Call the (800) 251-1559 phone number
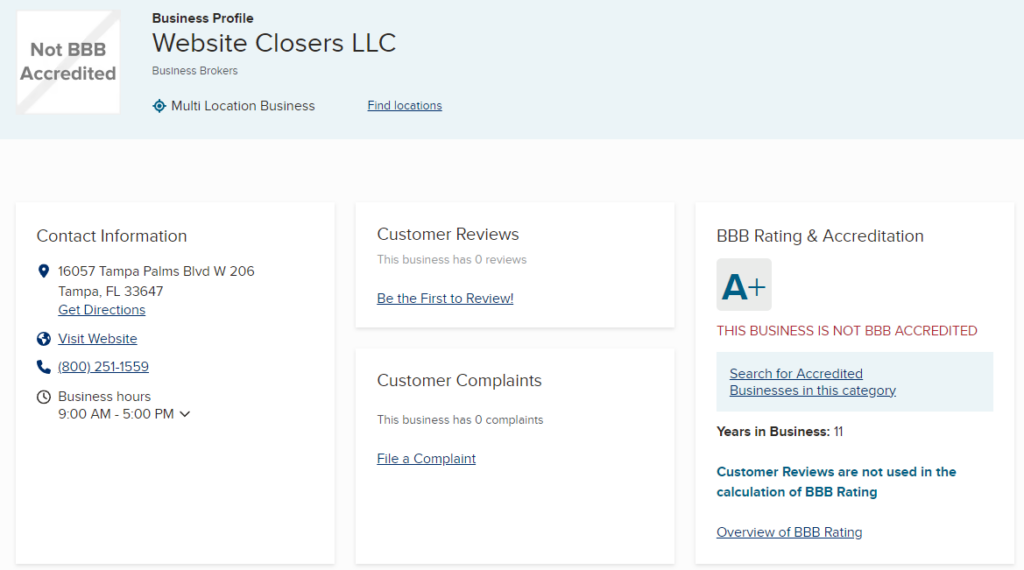1024x570 pixels. click(103, 367)
